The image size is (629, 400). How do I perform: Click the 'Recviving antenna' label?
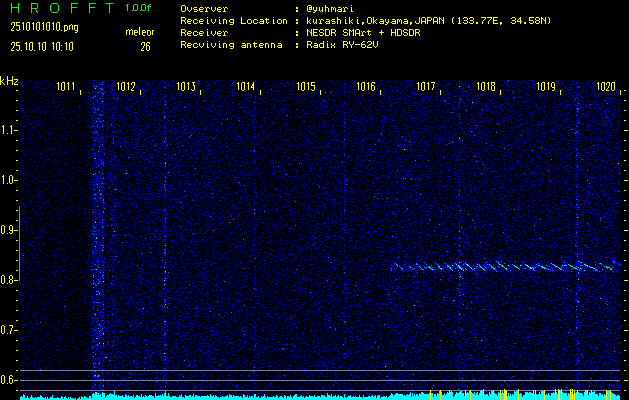[231, 45]
